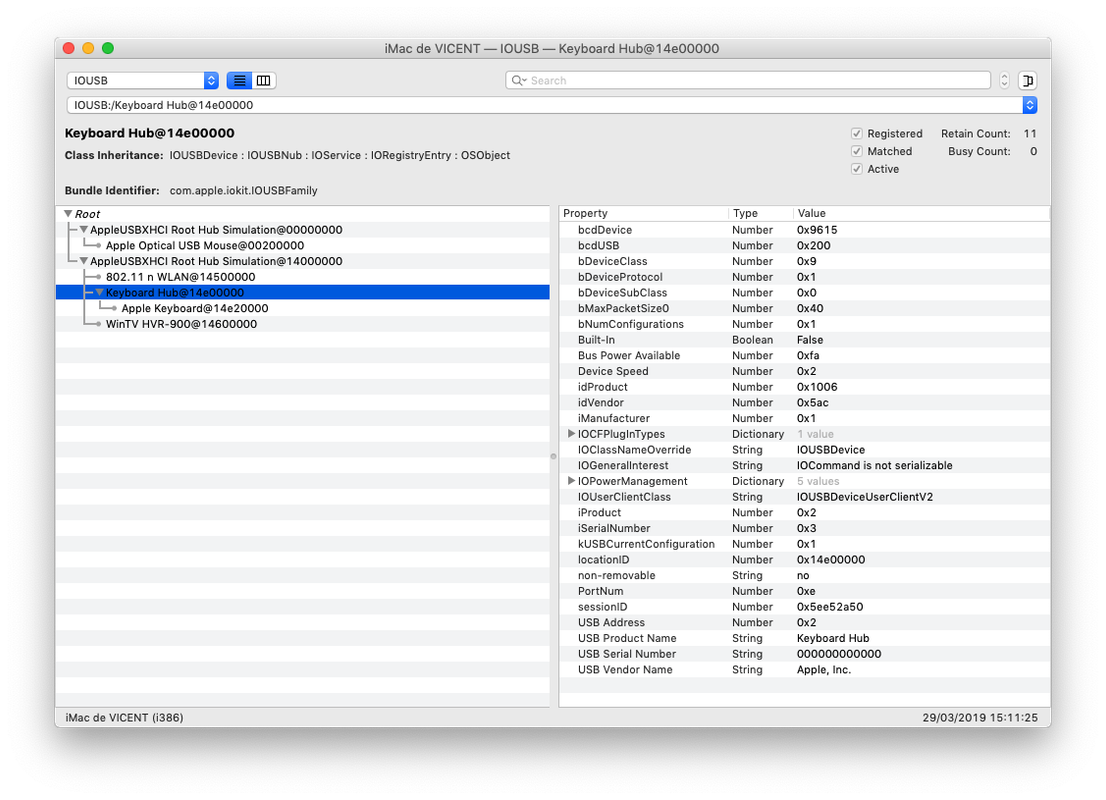Click into the Search field
The width and height of the screenshot is (1106, 800).
(x=748, y=80)
